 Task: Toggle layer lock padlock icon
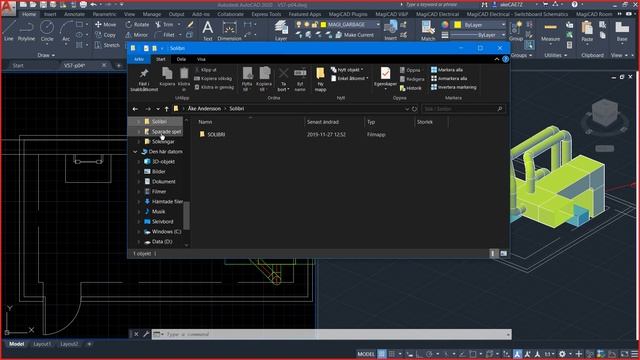click(x=315, y=25)
